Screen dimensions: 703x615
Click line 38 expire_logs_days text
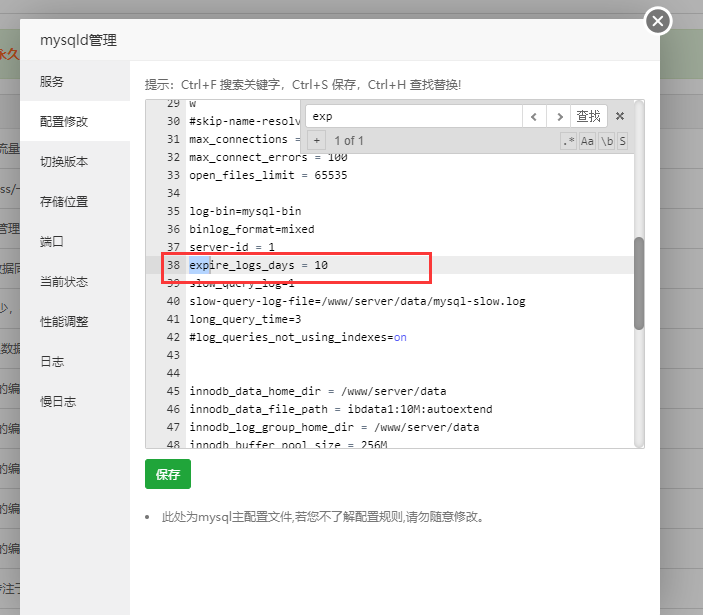[x=258, y=266]
